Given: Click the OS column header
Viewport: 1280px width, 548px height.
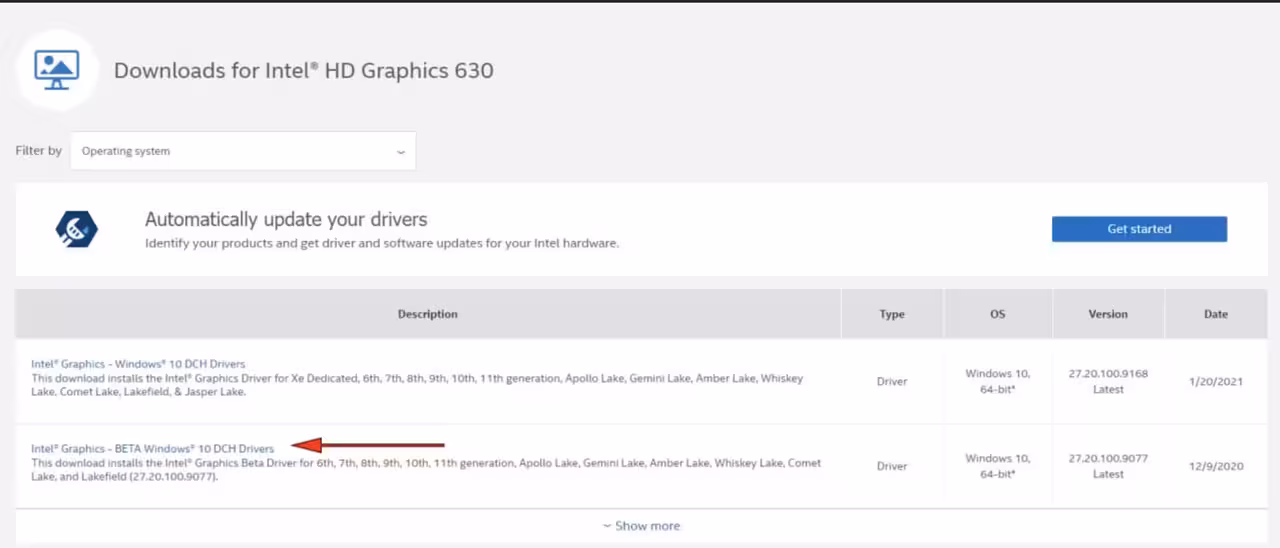Looking at the screenshot, I should click(997, 314).
